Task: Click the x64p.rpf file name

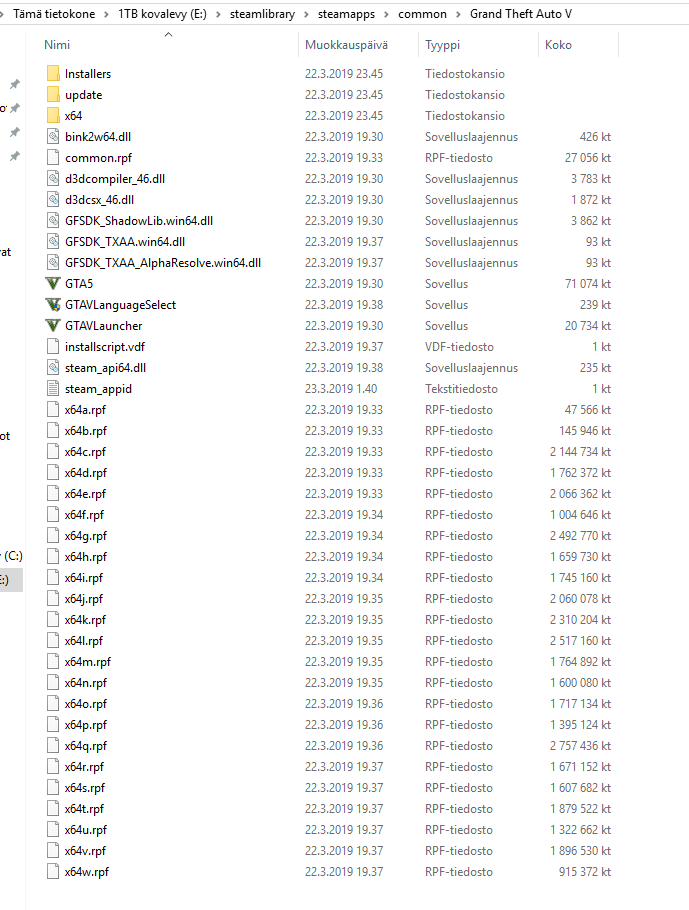Action: point(86,725)
